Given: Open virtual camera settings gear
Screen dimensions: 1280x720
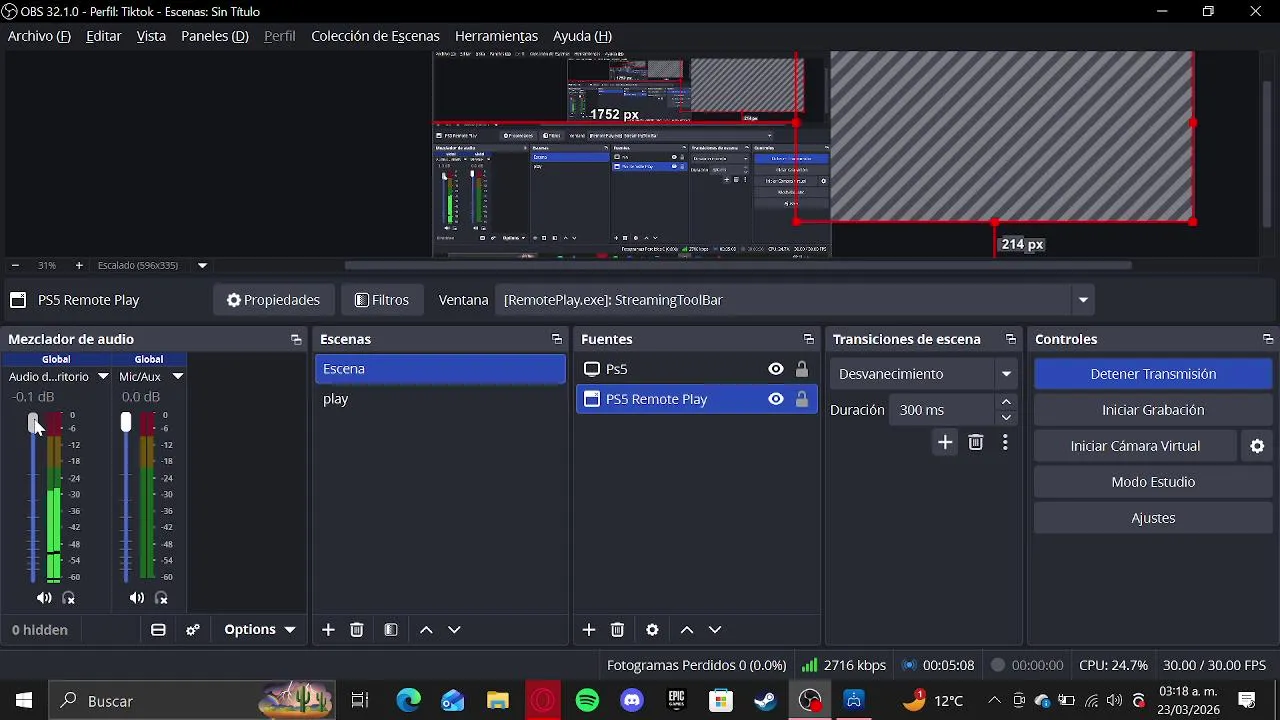Looking at the screenshot, I should (1258, 446).
